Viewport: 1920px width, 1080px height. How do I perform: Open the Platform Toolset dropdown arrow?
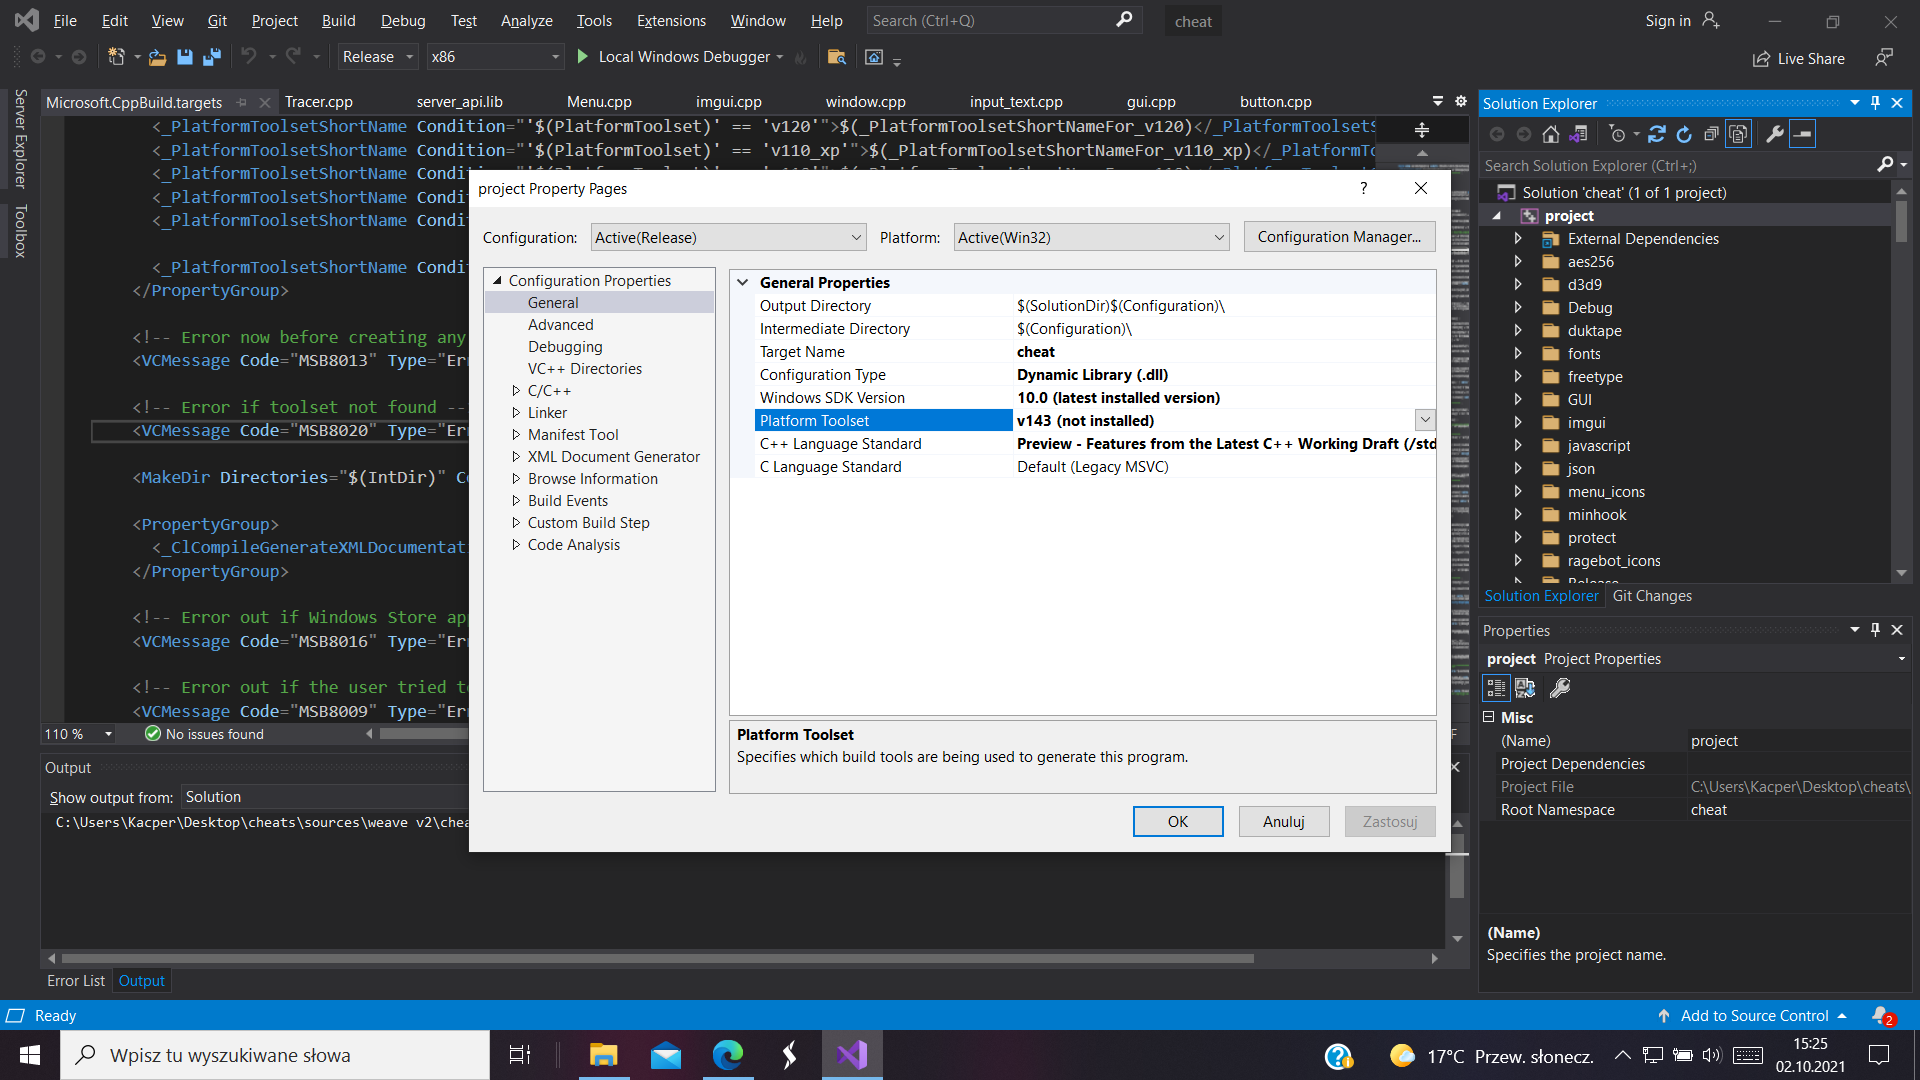(x=1425, y=421)
